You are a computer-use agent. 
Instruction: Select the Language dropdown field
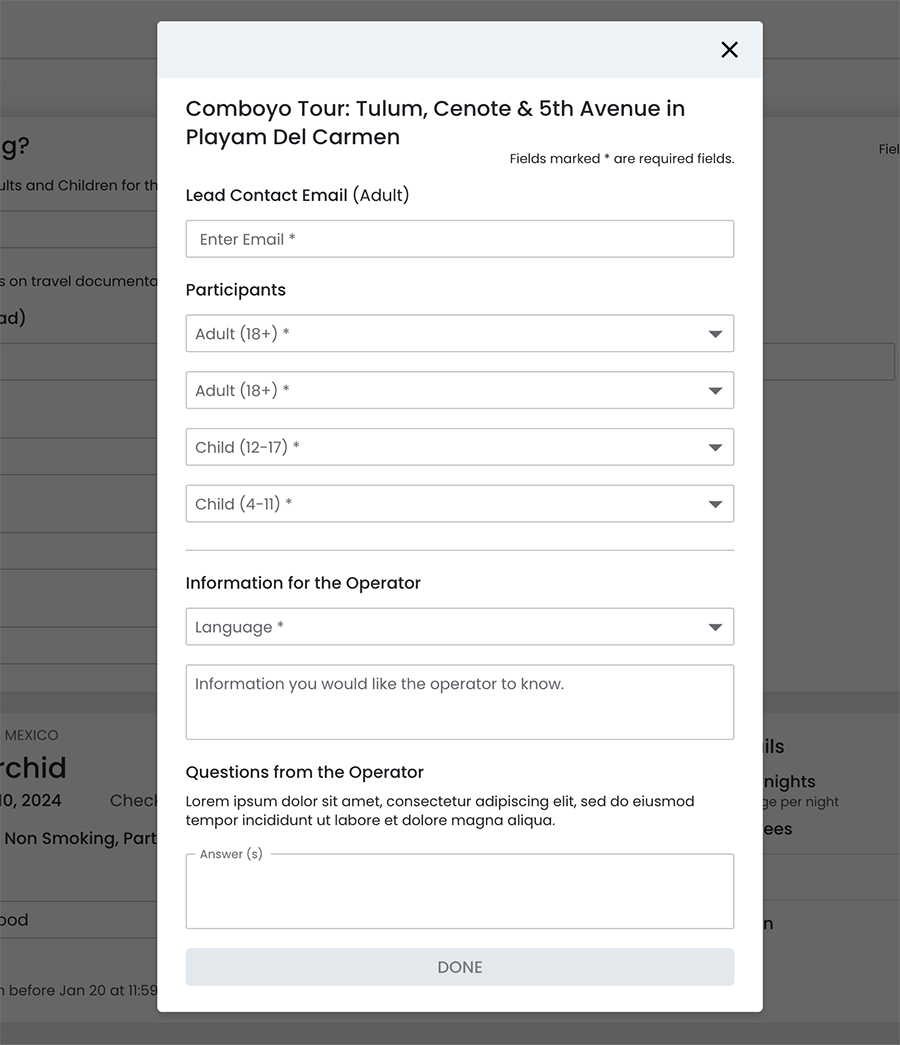(440, 627)
